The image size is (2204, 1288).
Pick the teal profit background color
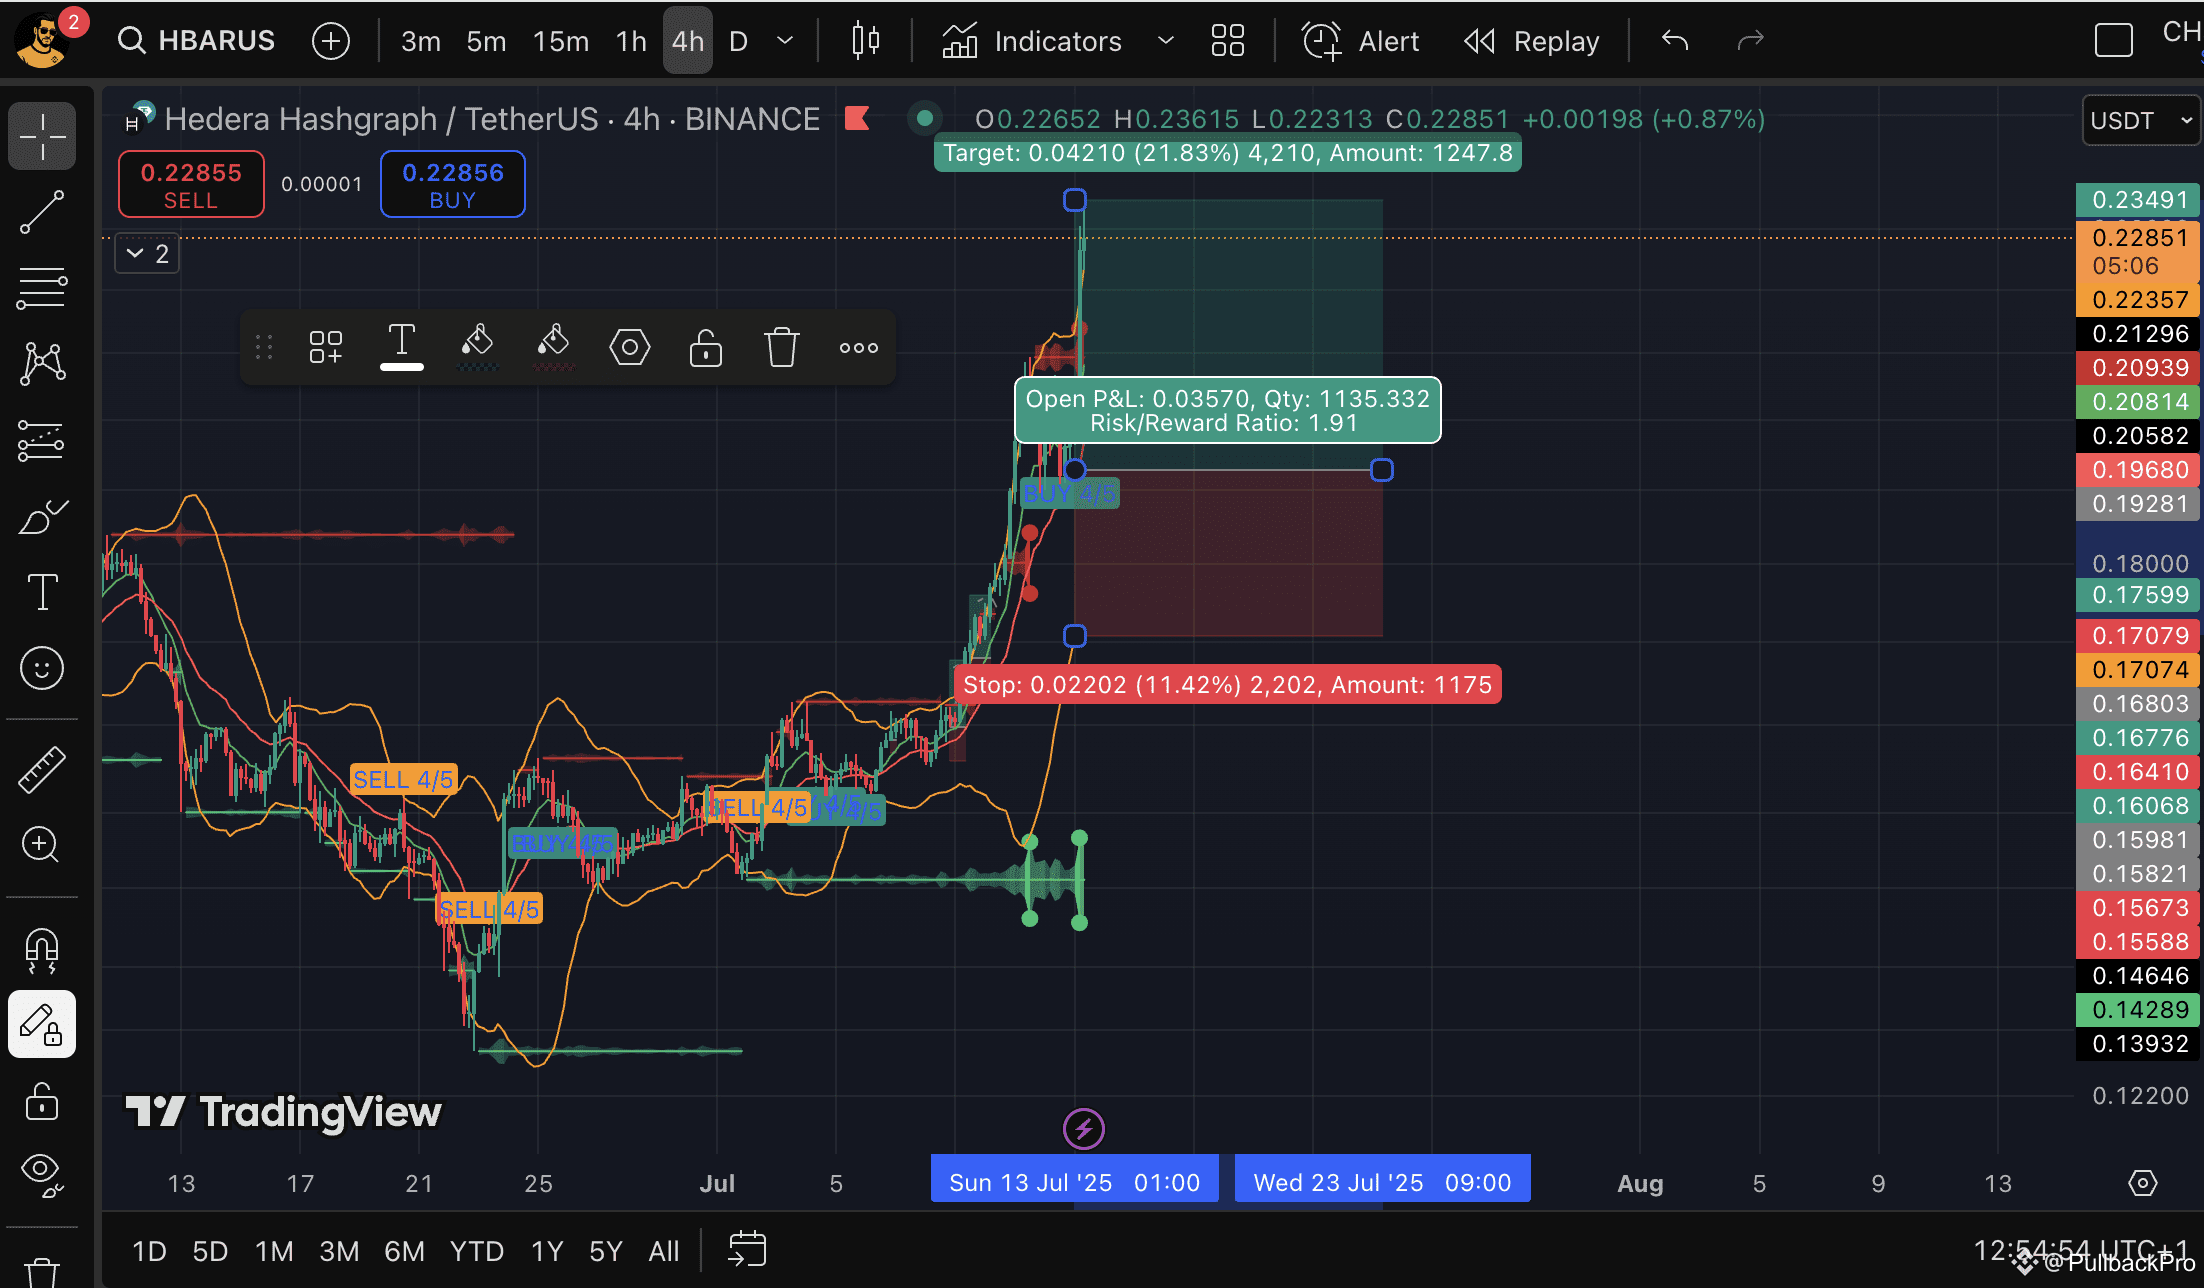478,346
